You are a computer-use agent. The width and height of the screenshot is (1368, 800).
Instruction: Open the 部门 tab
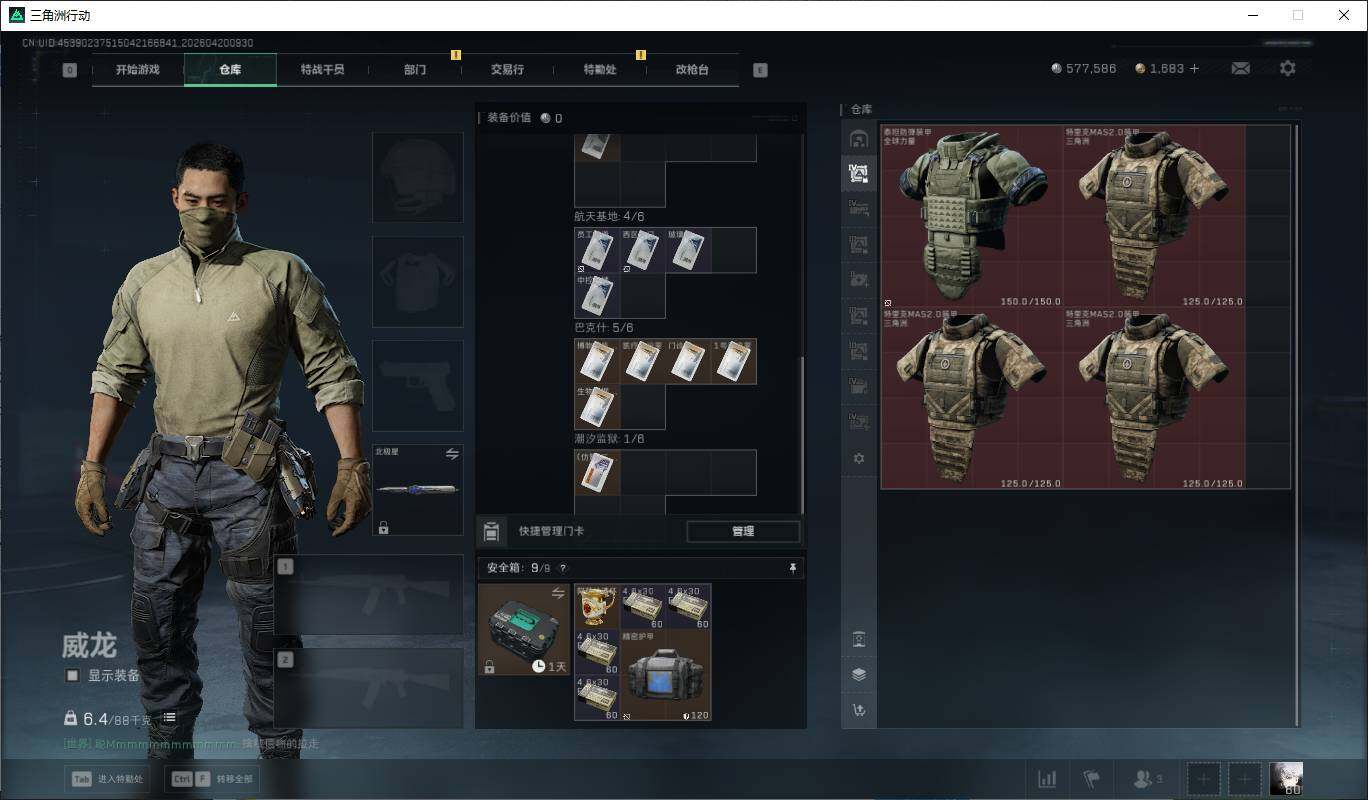click(415, 70)
